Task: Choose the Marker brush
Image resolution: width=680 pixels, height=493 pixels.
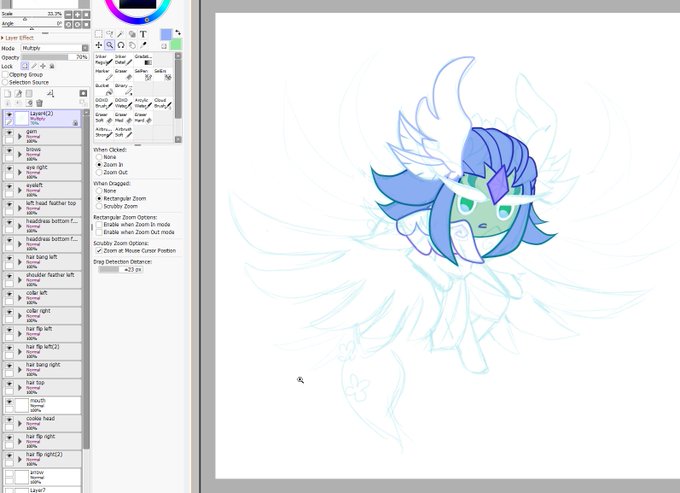Action: [104, 75]
